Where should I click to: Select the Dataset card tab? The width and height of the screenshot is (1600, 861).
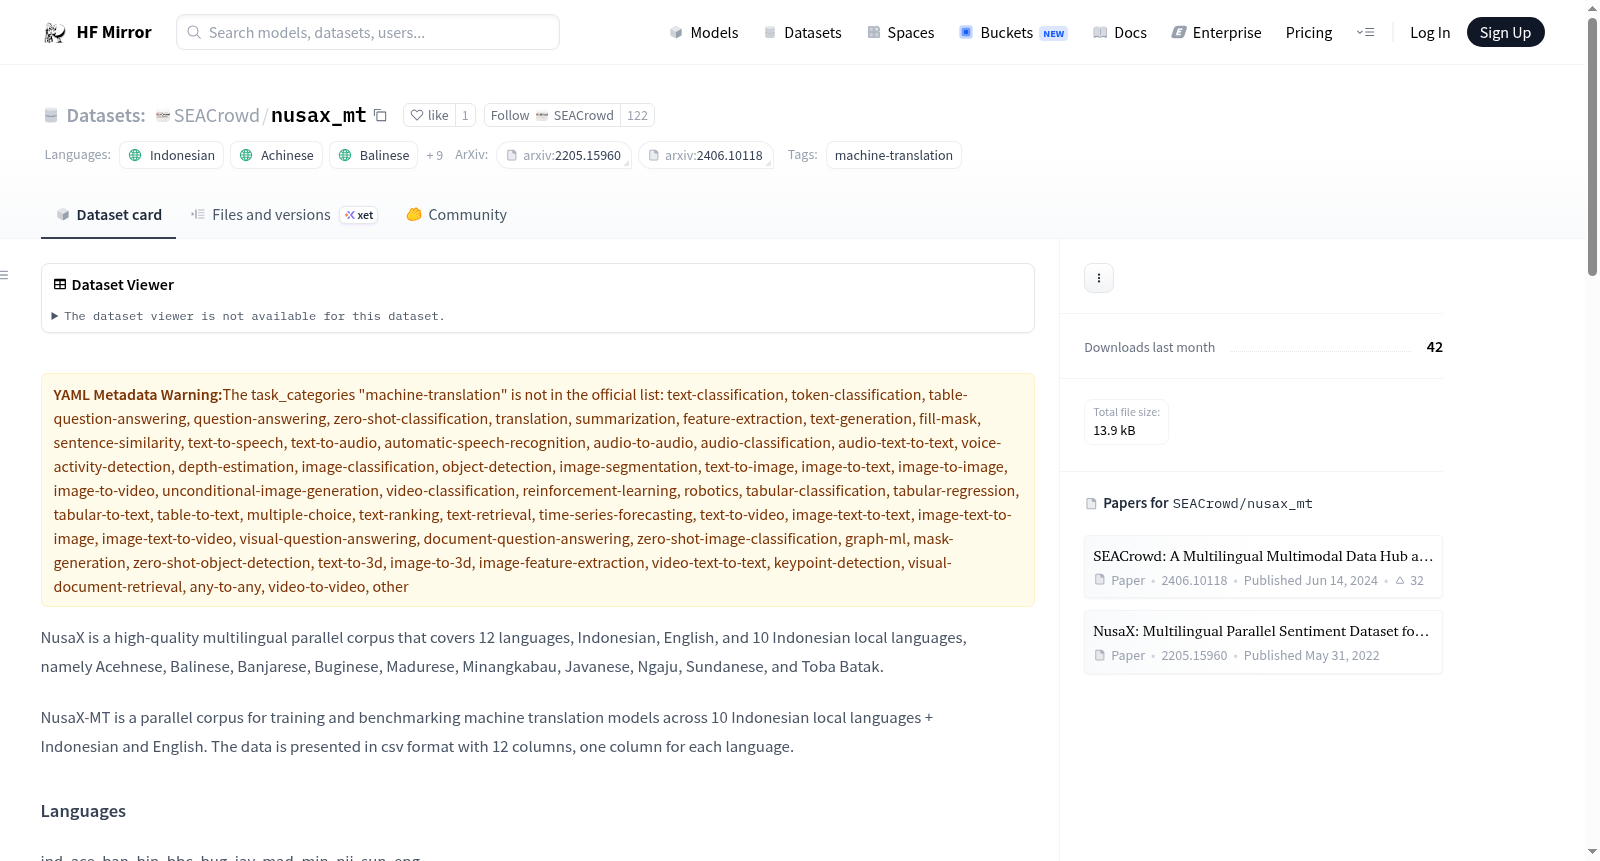[108, 215]
